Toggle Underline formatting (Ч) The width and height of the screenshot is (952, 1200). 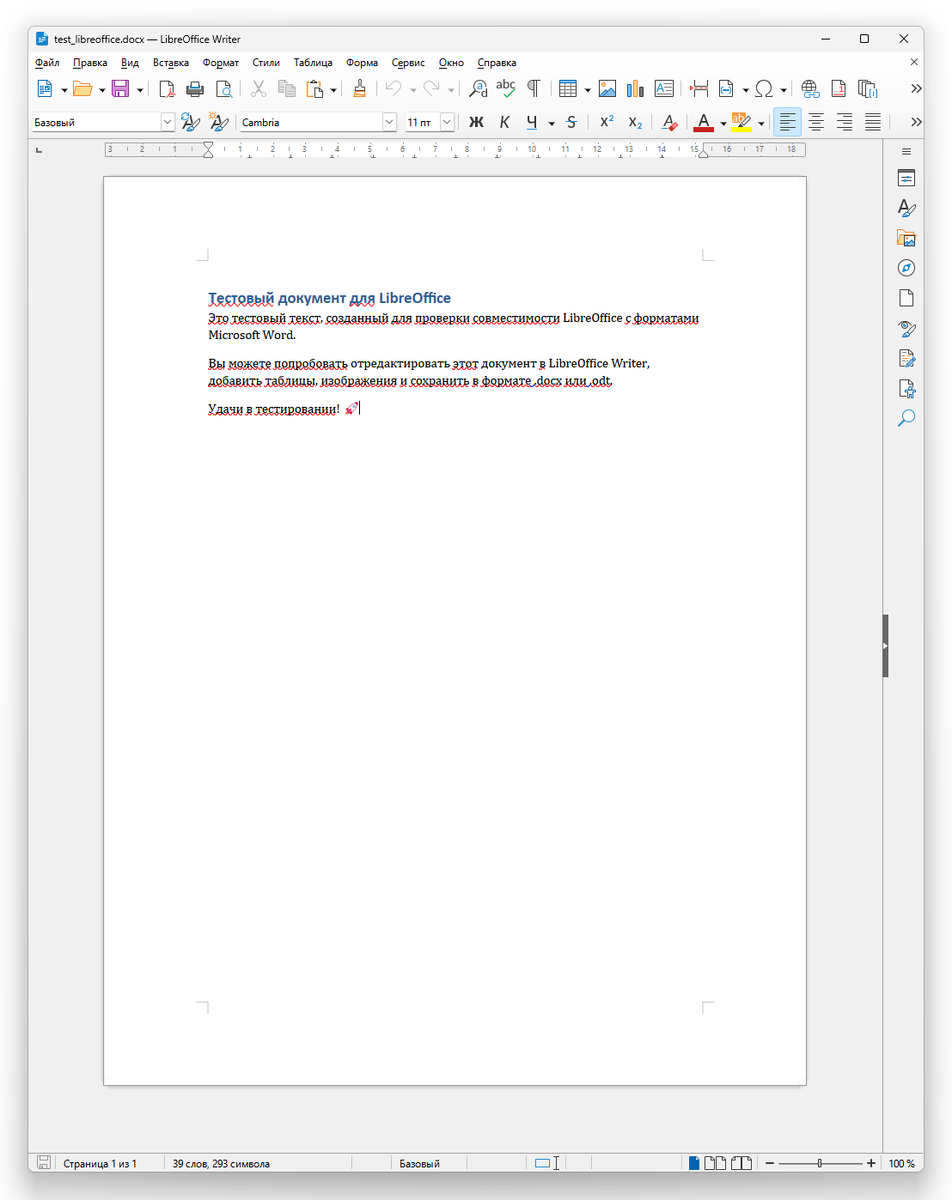coord(532,122)
